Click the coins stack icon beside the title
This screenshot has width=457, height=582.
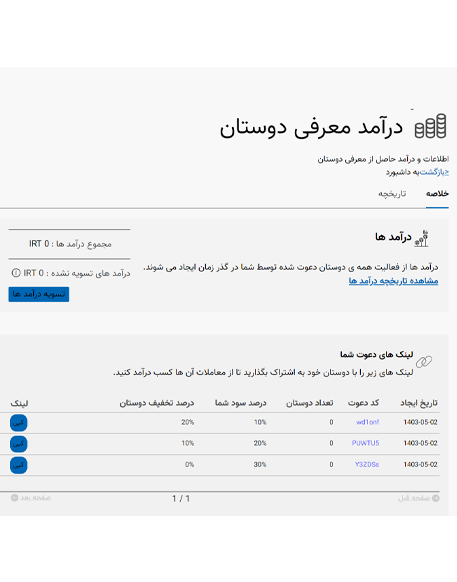pos(431,126)
